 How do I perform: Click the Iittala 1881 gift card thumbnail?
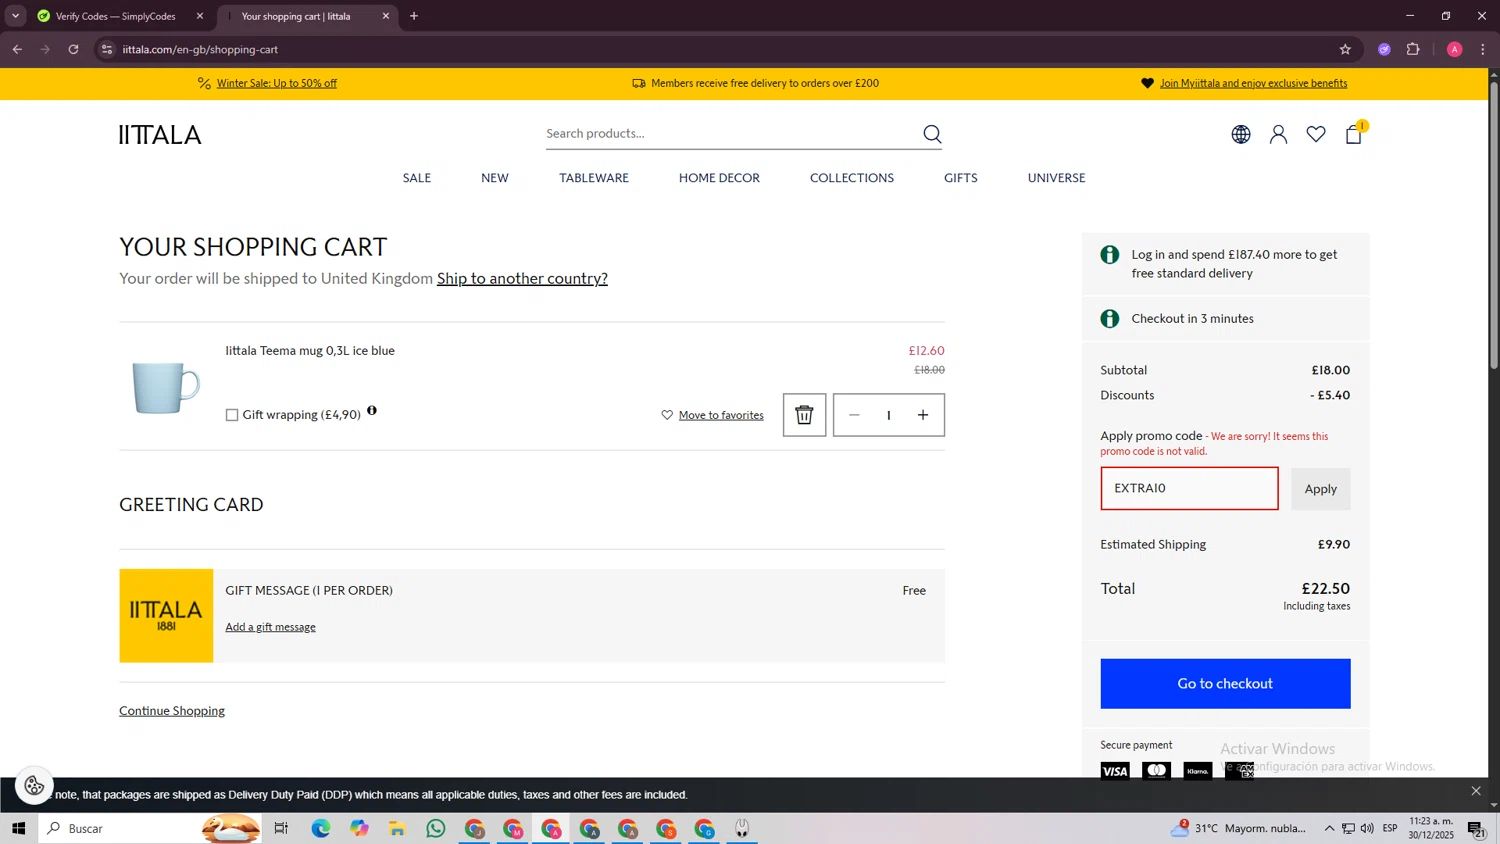pos(166,616)
